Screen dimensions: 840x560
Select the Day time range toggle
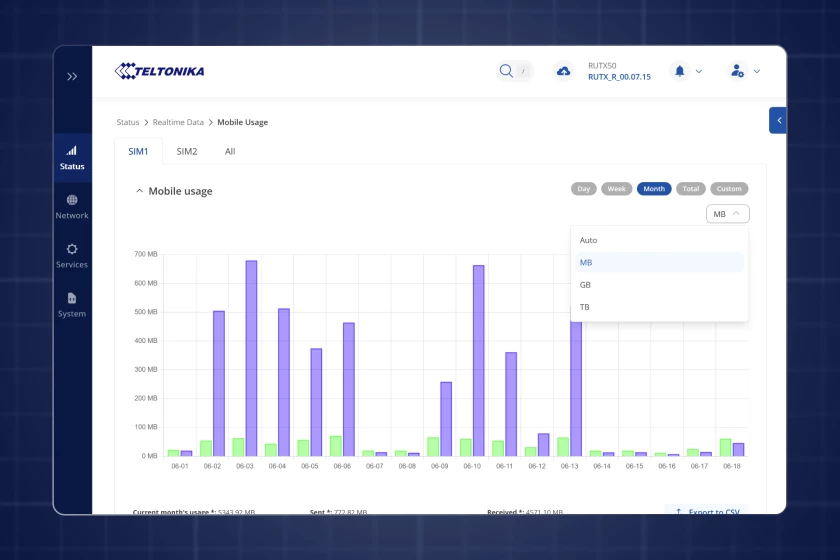[x=583, y=189]
